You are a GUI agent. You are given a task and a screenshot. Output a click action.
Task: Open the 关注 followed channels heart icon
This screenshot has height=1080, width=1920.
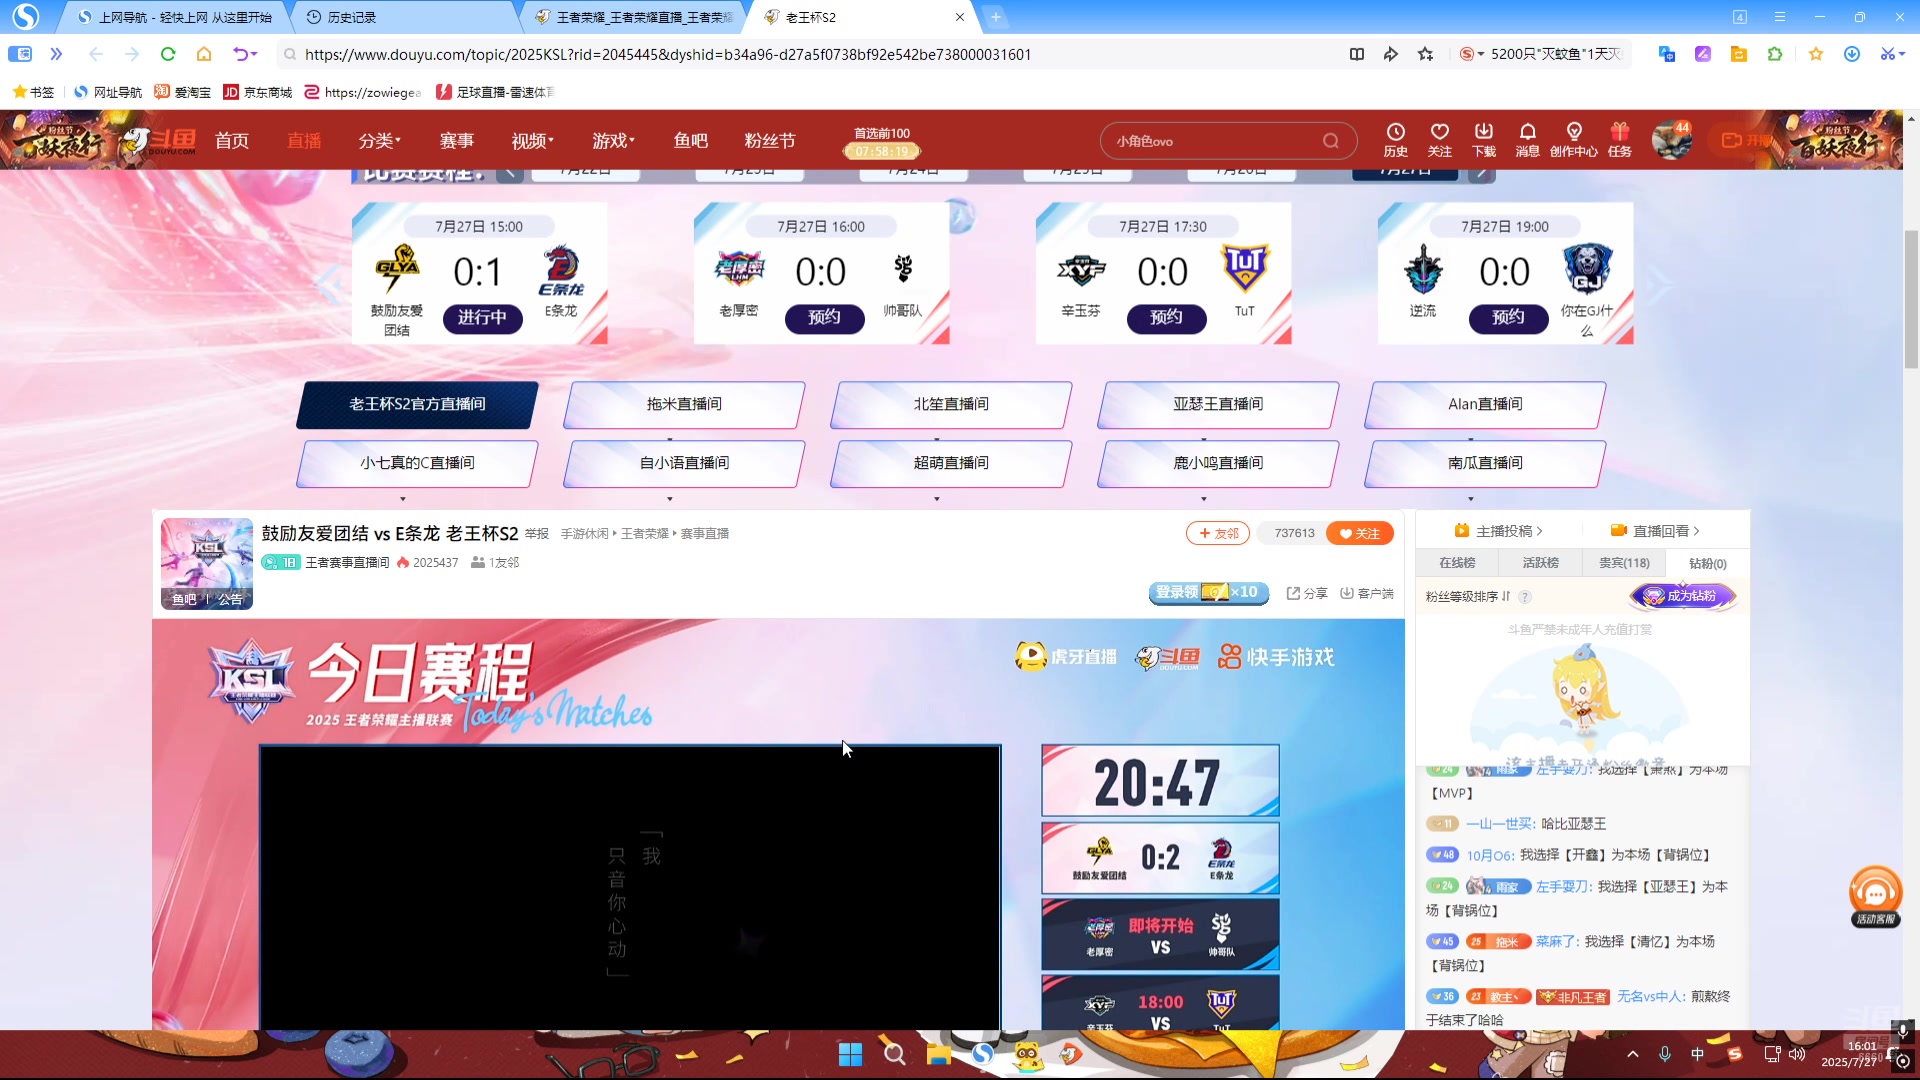point(1439,140)
